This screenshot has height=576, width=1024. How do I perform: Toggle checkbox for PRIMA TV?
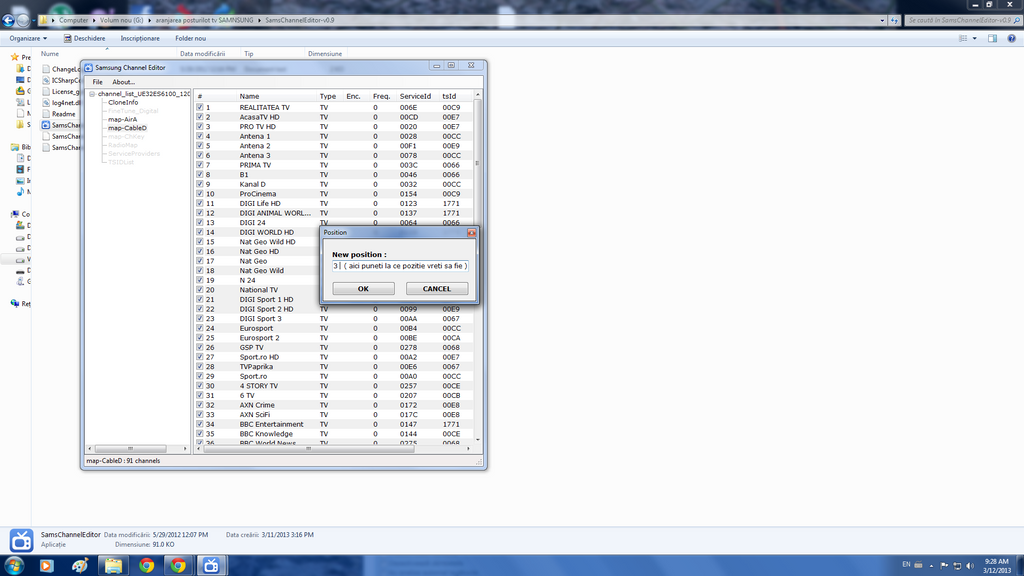[x=200, y=165]
